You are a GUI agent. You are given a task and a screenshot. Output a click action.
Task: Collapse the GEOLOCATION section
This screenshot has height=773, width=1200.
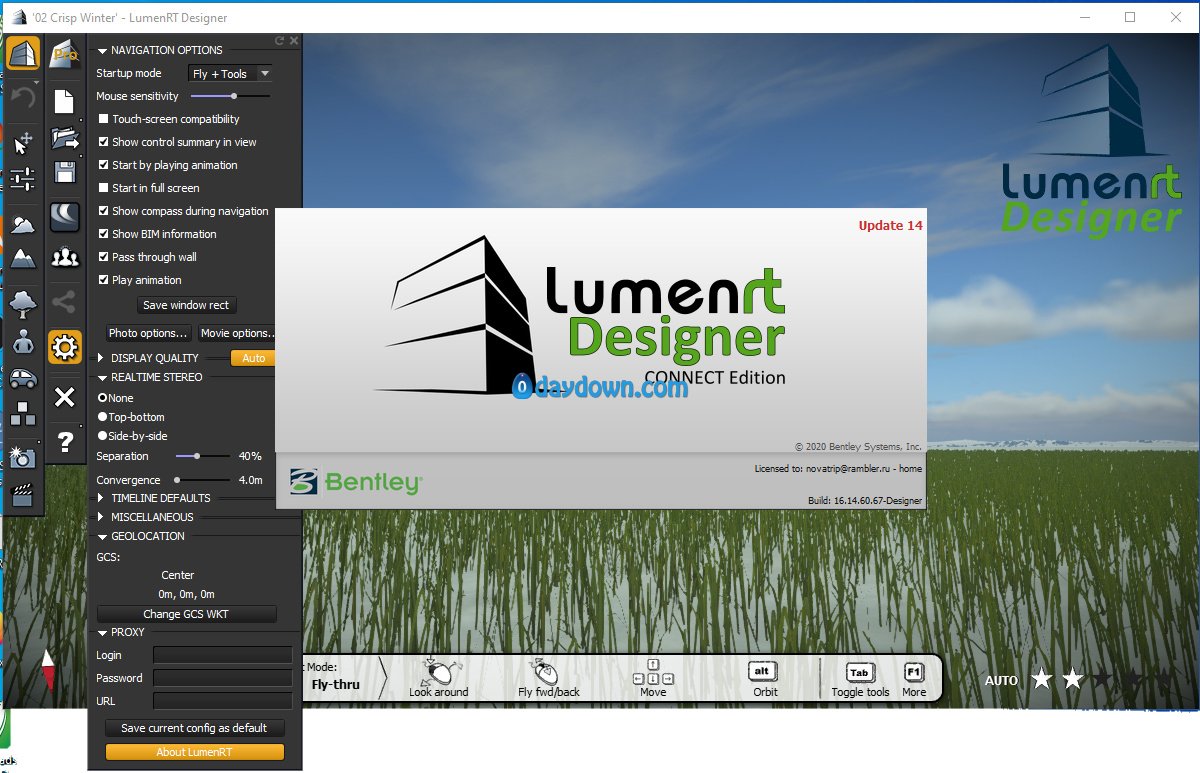(102, 537)
